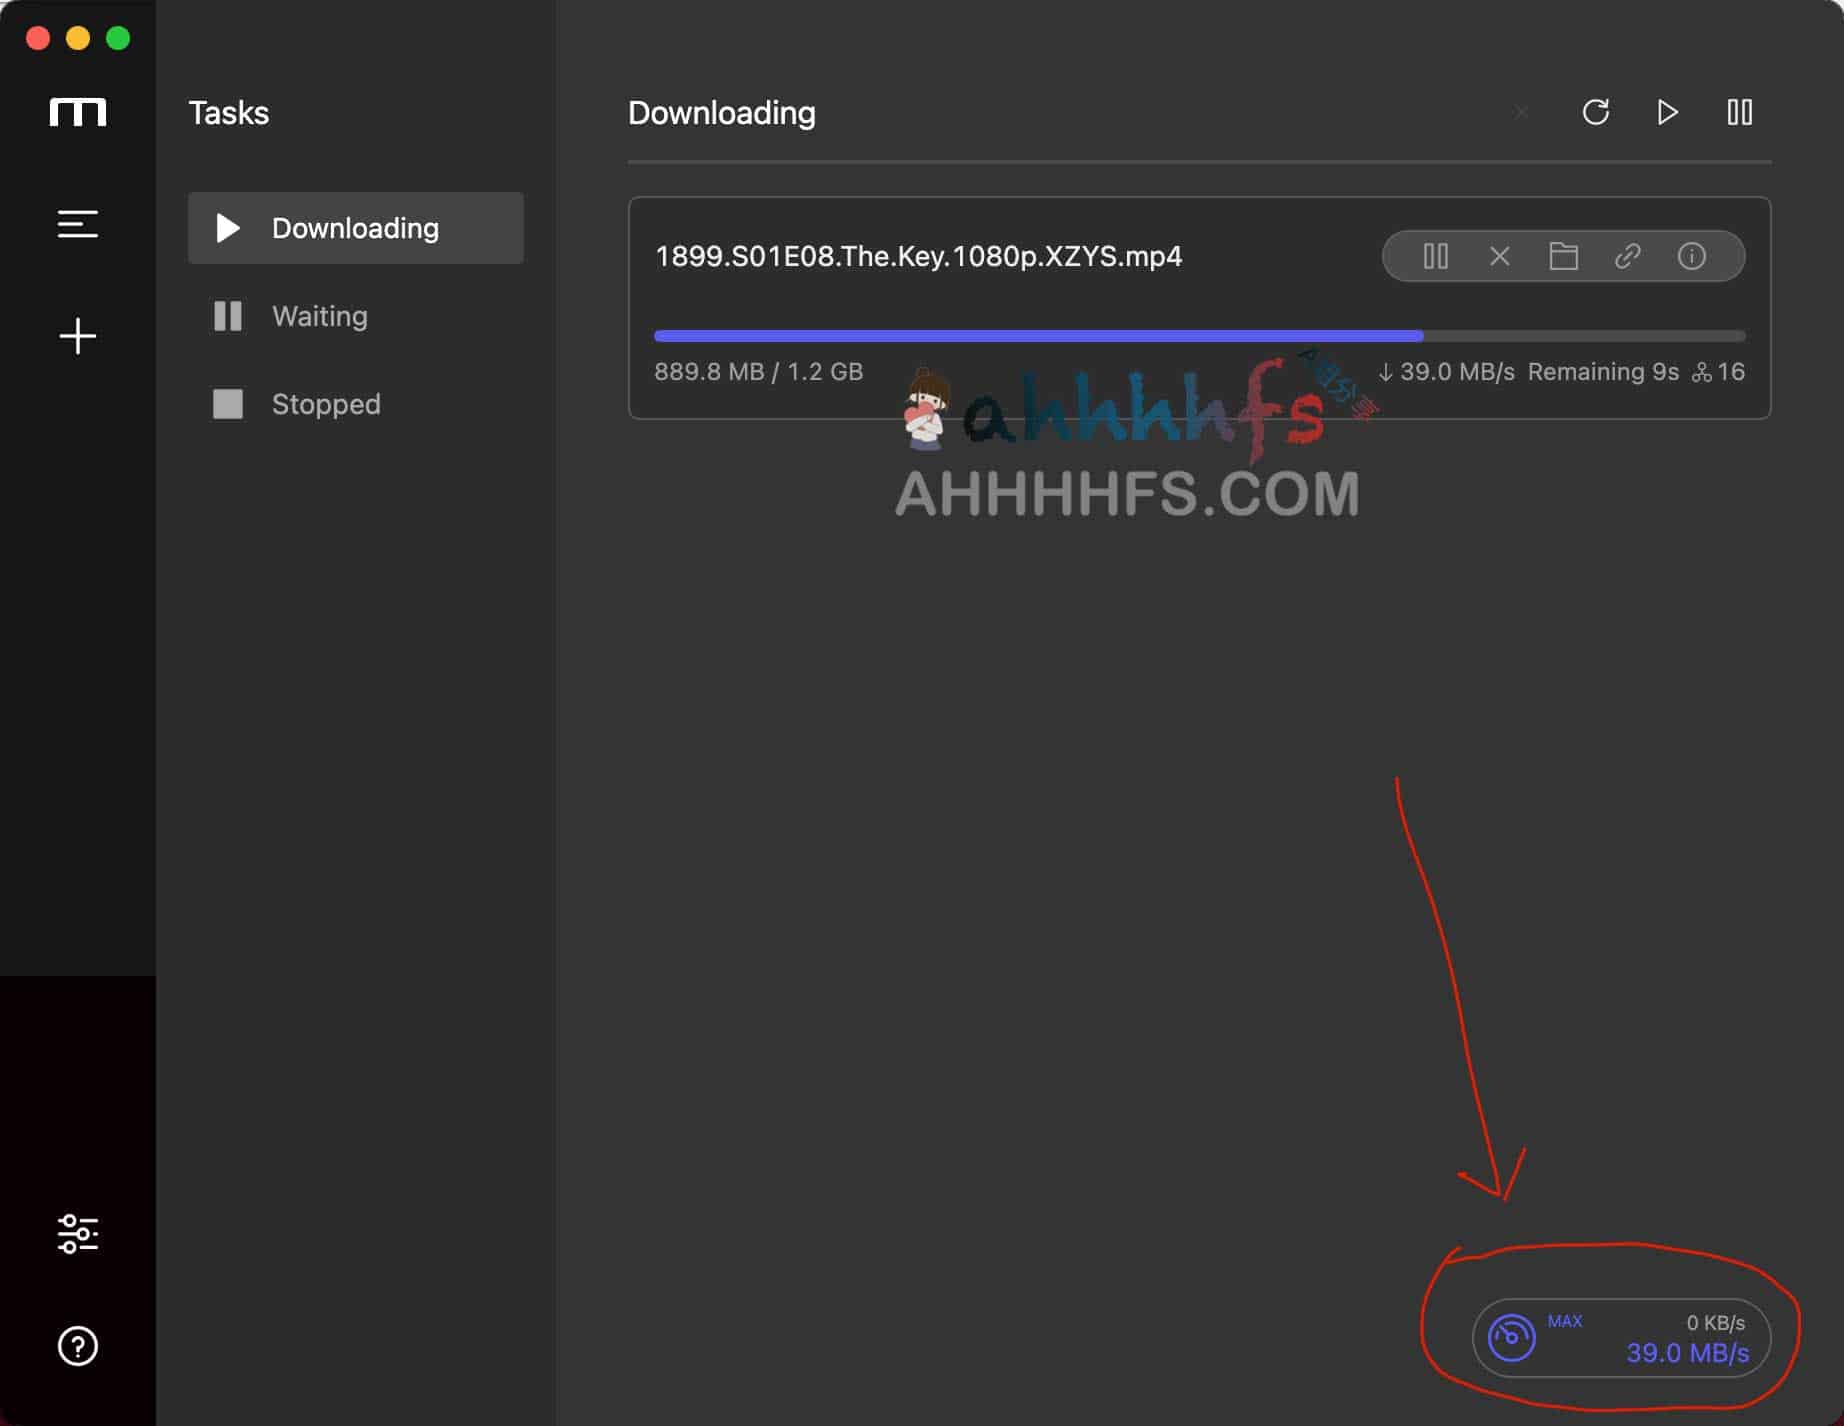1844x1426 pixels.
Task: Show the downloaded file in folder
Action: pyautogui.click(x=1563, y=257)
